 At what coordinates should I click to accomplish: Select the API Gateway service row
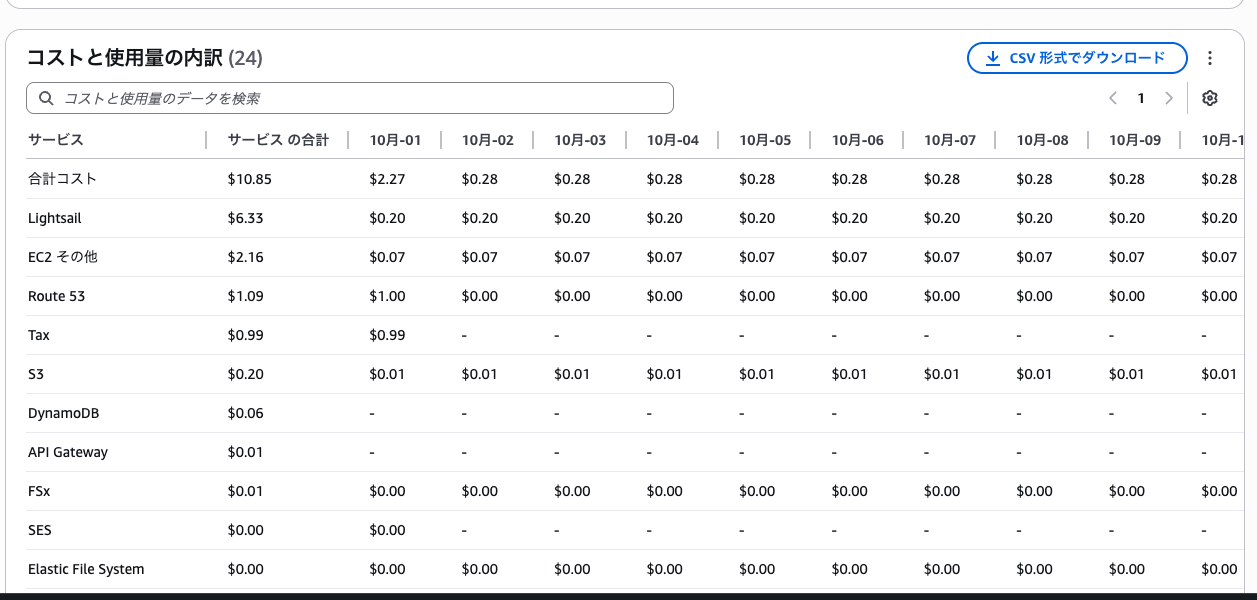click(x=628, y=452)
